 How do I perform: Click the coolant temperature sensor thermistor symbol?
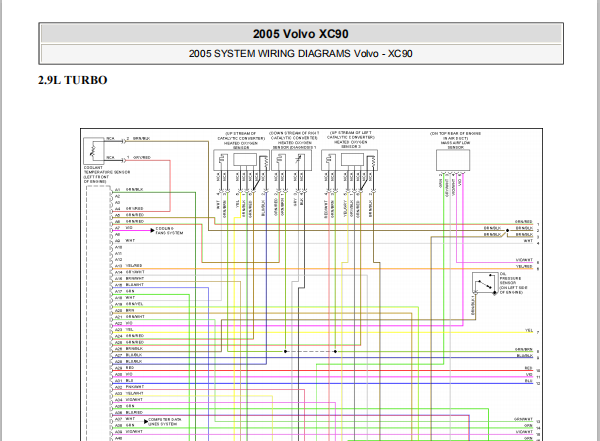point(94,151)
